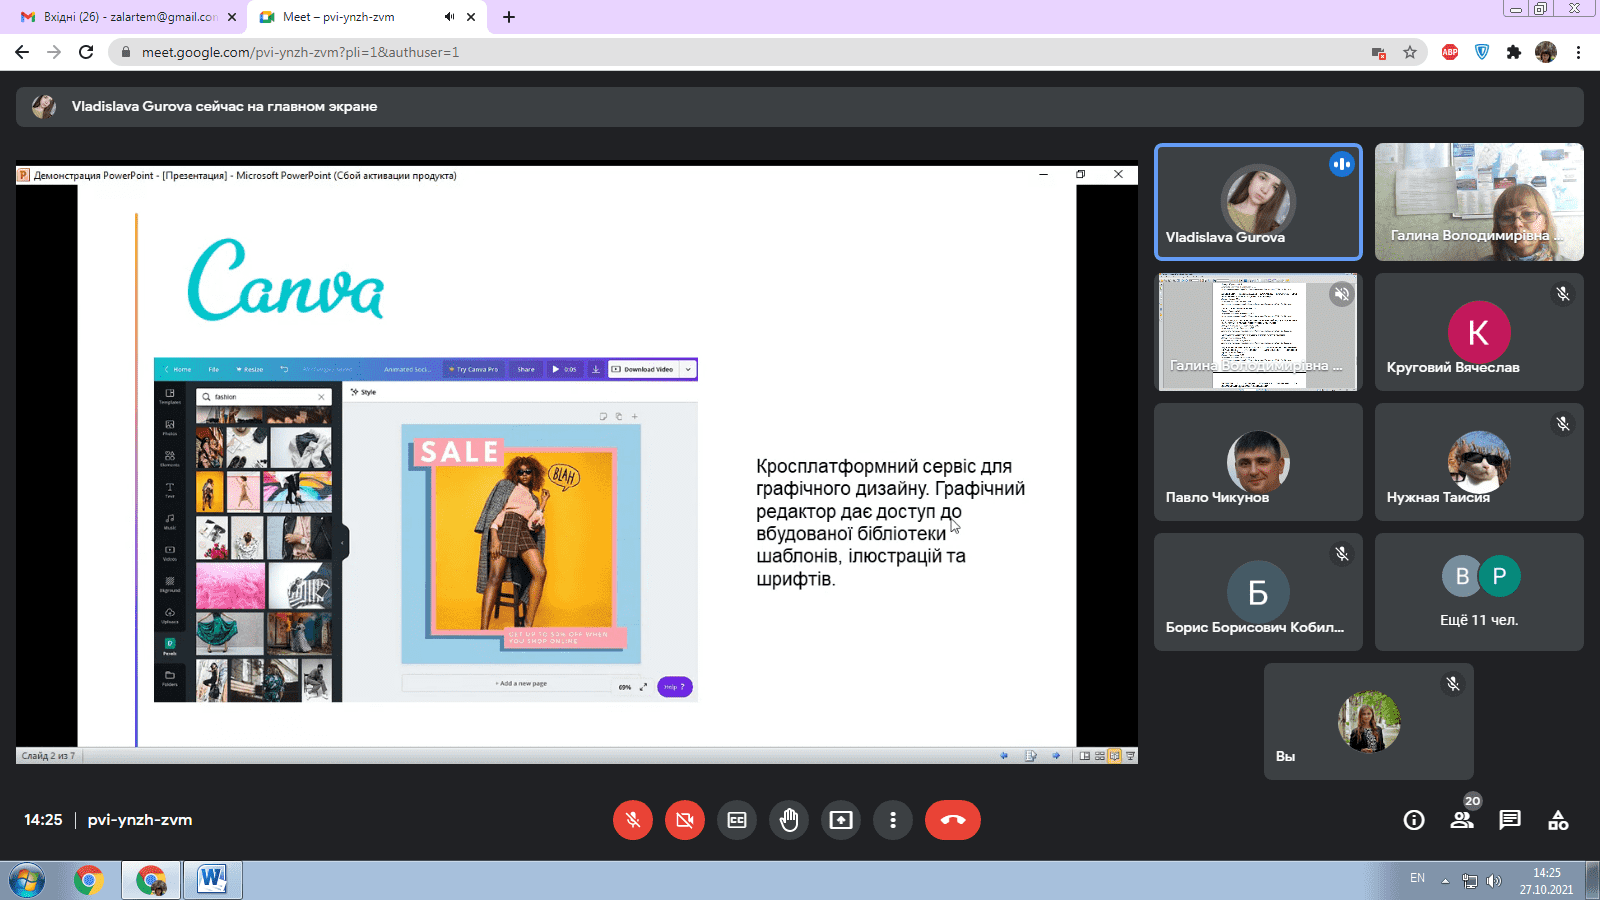Select Галина Володимирівна video tile
Viewport: 1600px width, 900px height.
(1479, 202)
